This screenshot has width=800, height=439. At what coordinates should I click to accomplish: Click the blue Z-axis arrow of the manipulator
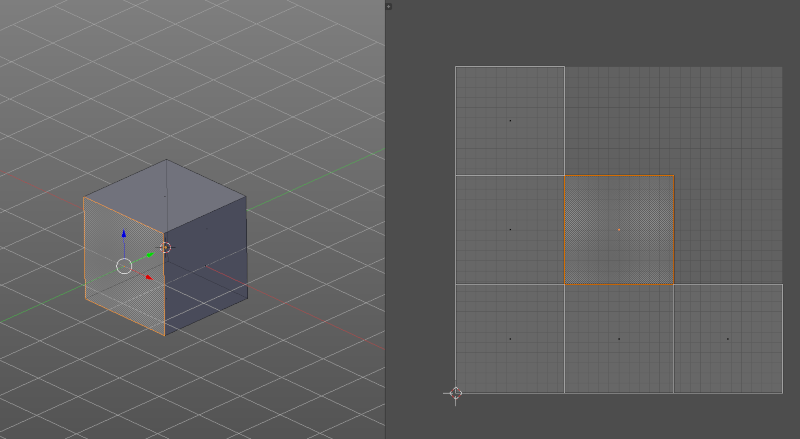(x=123, y=235)
